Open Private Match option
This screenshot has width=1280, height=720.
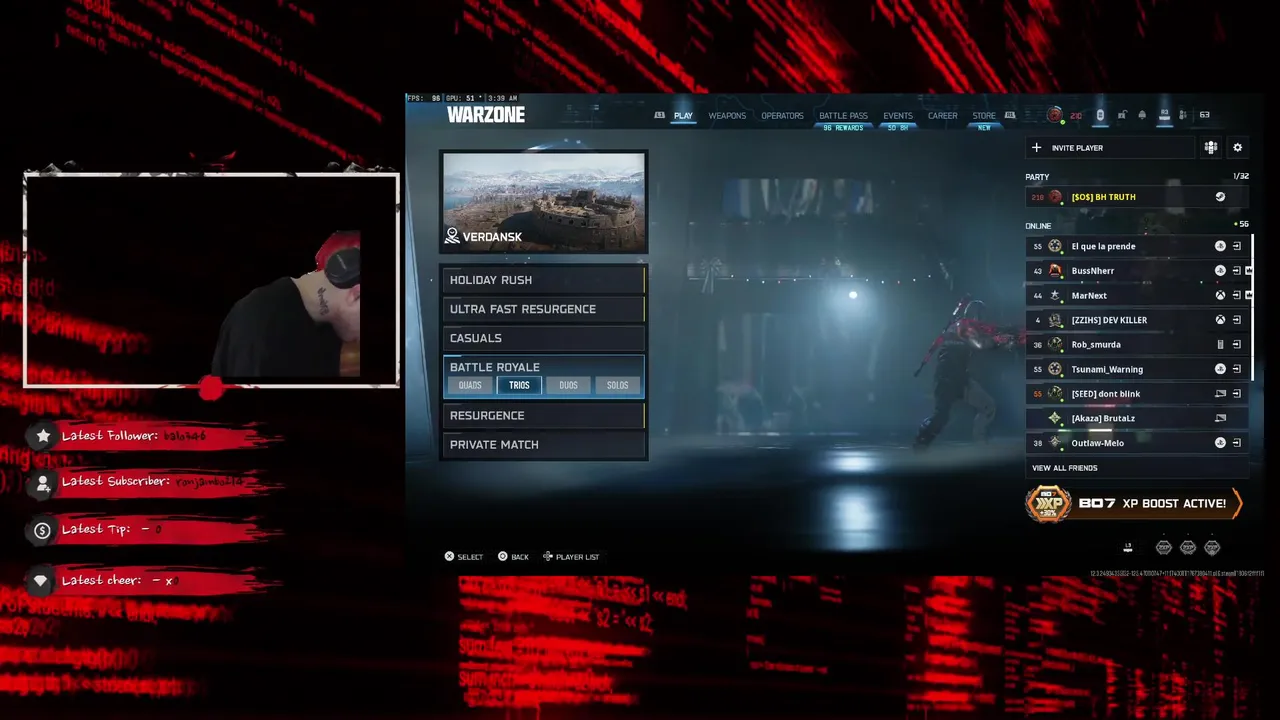tap(544, 444)
